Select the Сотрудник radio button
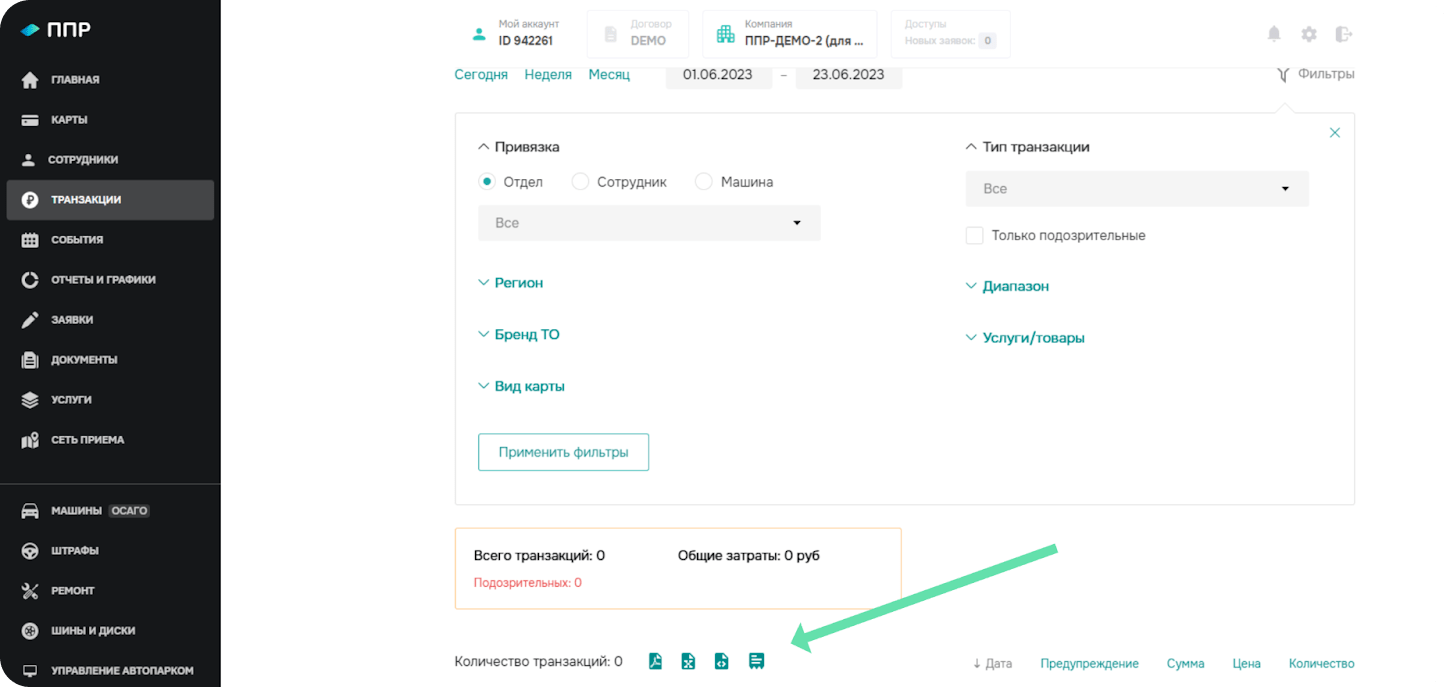The width and height of the screenshot is (1449, 687). click(x=580, y=182)
